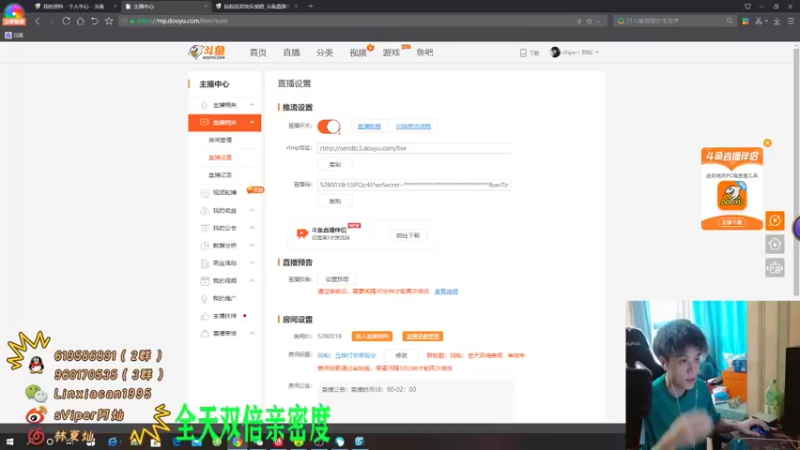The height and width of the screenshot is (450, 800).
Task: Click the 设置预告 button
Action: click(x=337, y=279)
